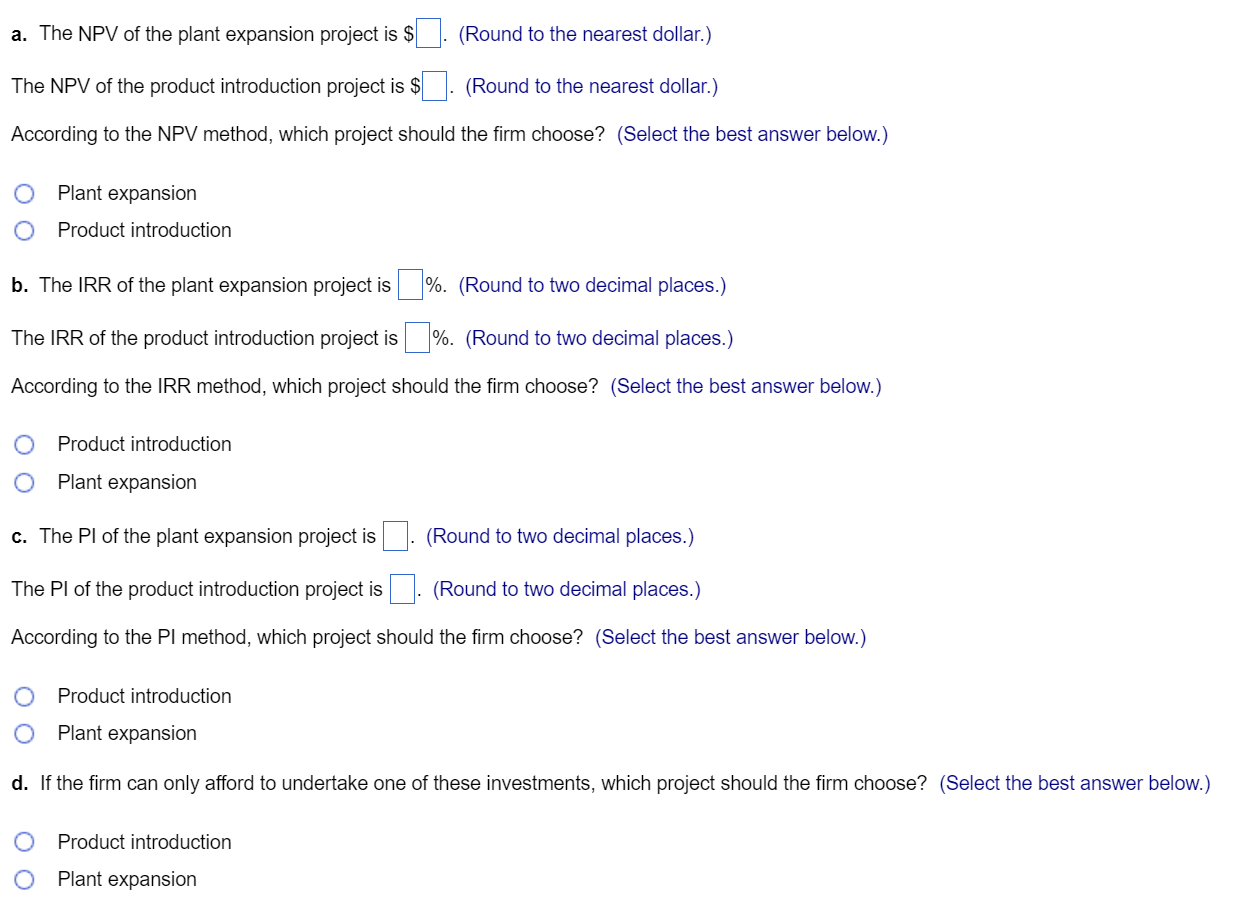Select "Product introduction" for question d
This screenshot has height=904, width=1236.
point(24,842)
